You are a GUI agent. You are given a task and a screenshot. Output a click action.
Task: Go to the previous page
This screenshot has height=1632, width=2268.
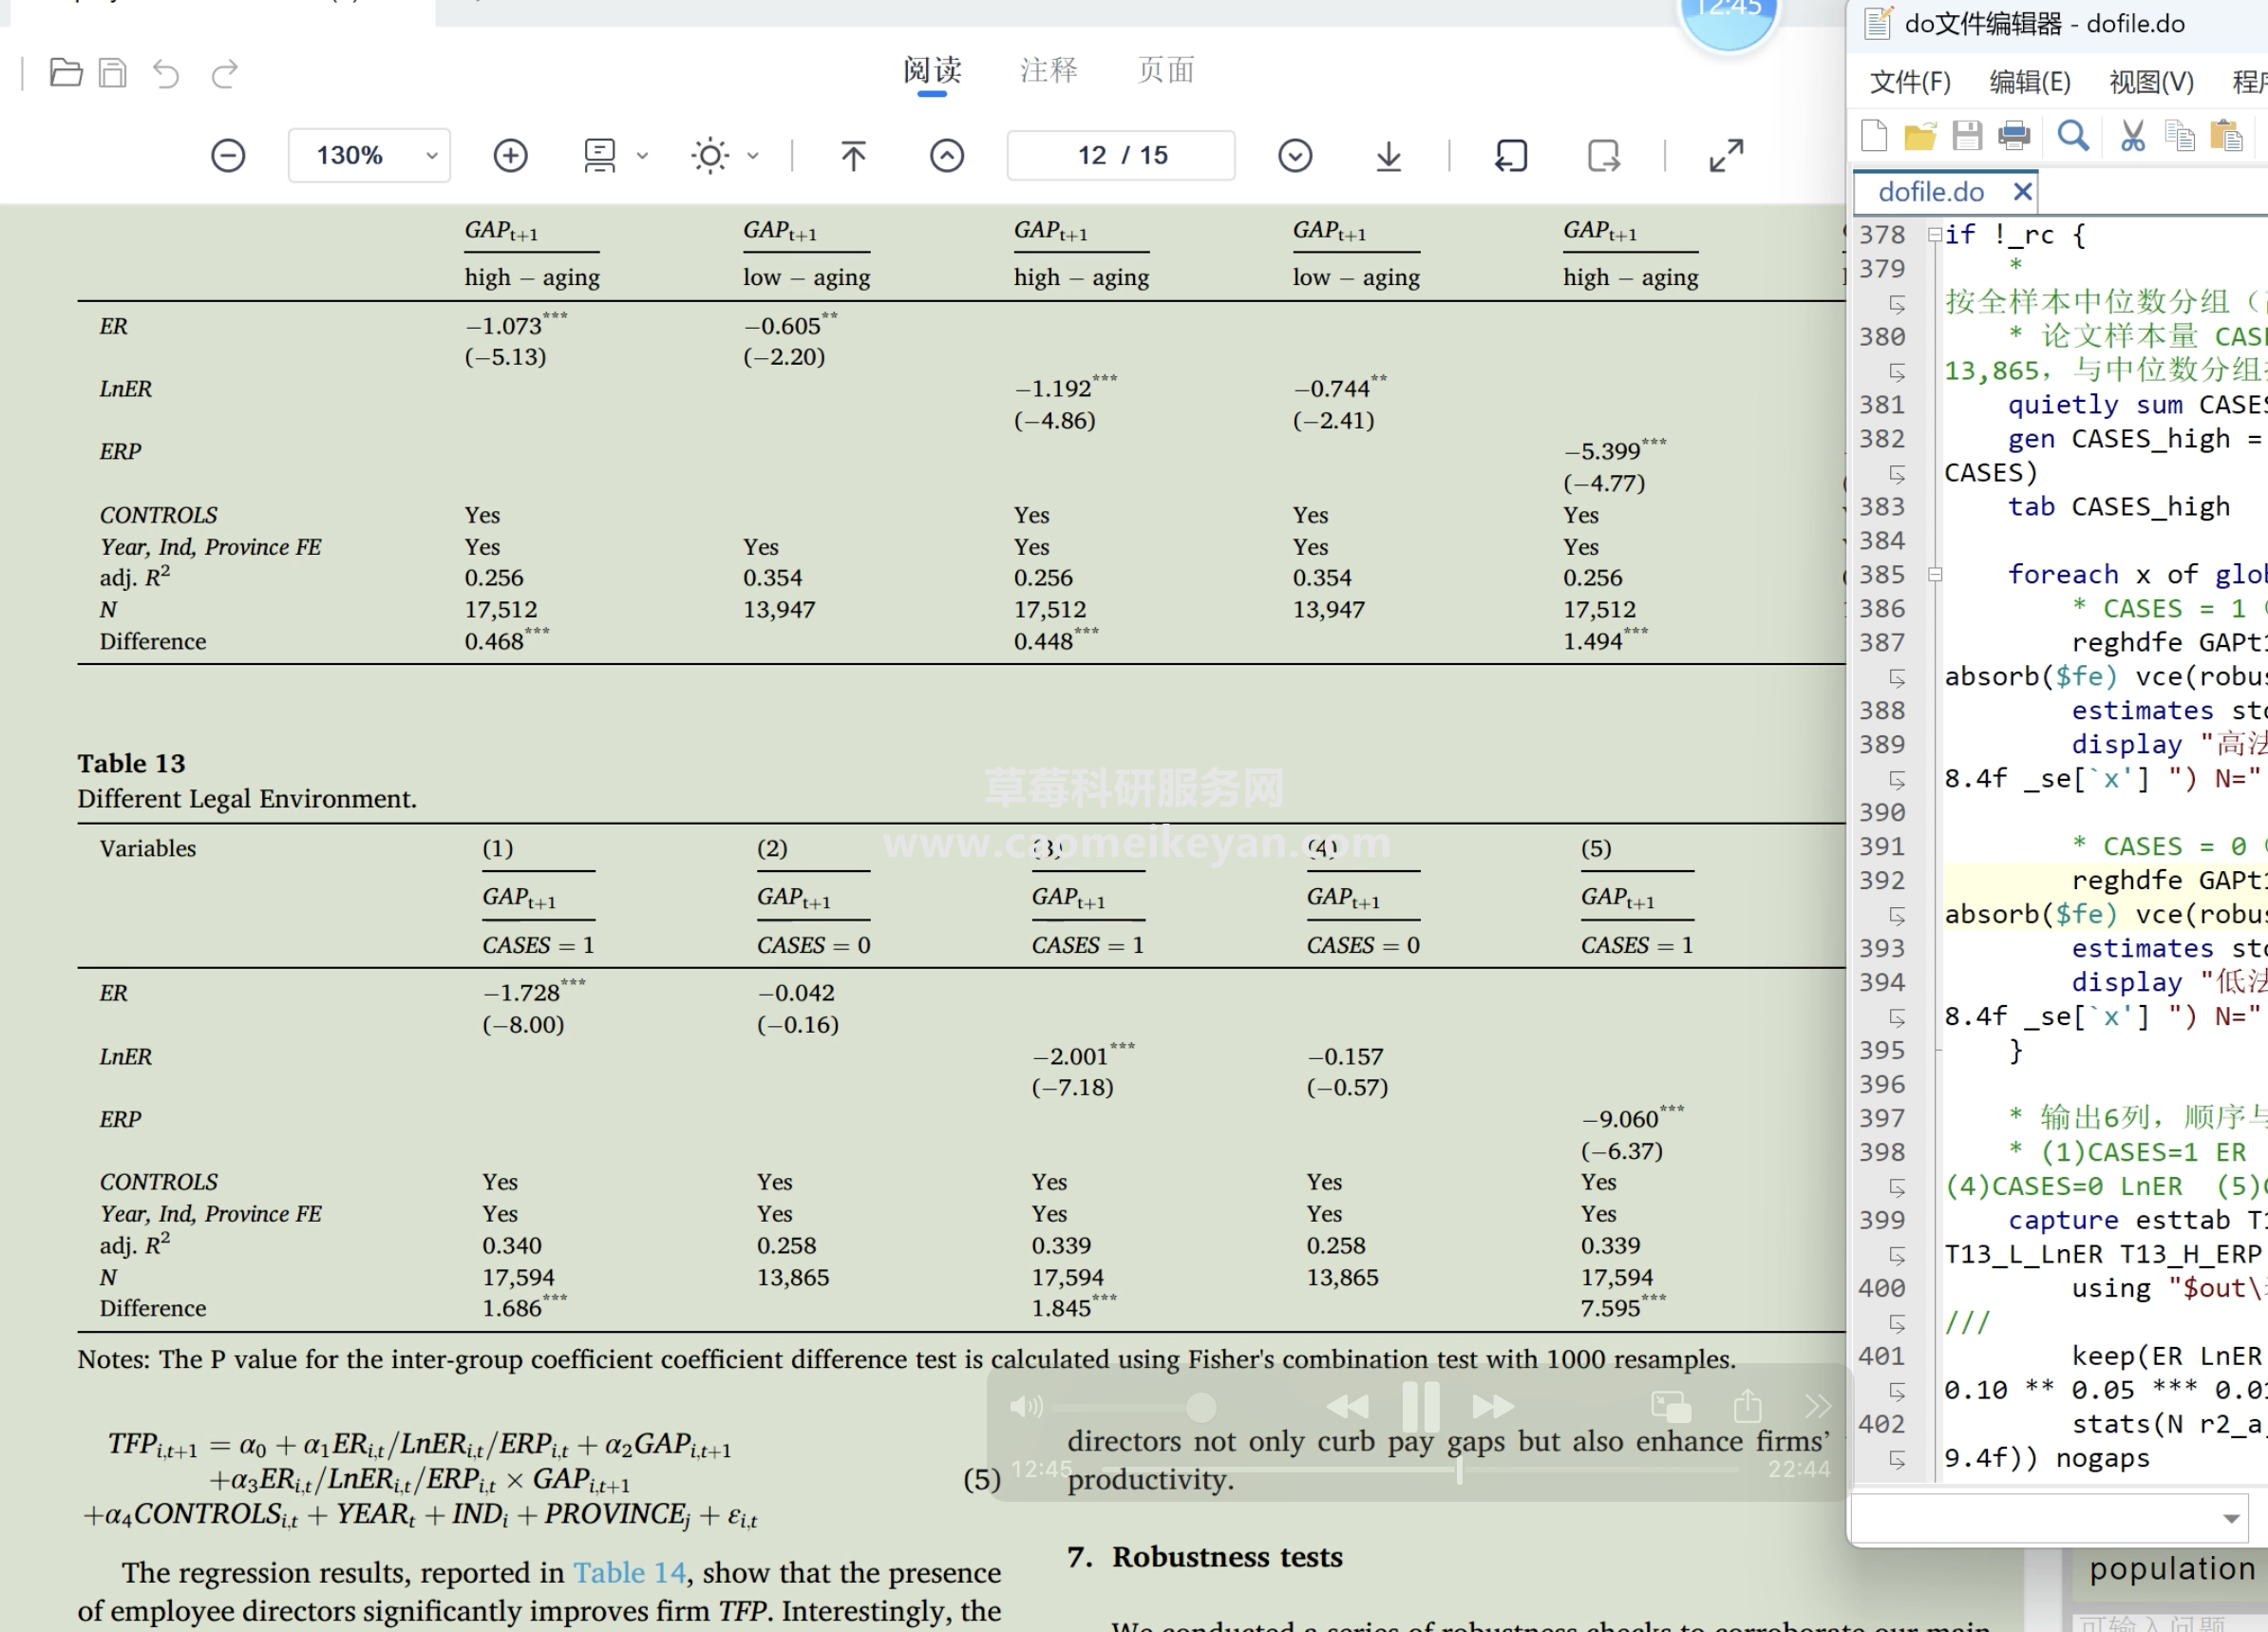click(x=947, y=155)
